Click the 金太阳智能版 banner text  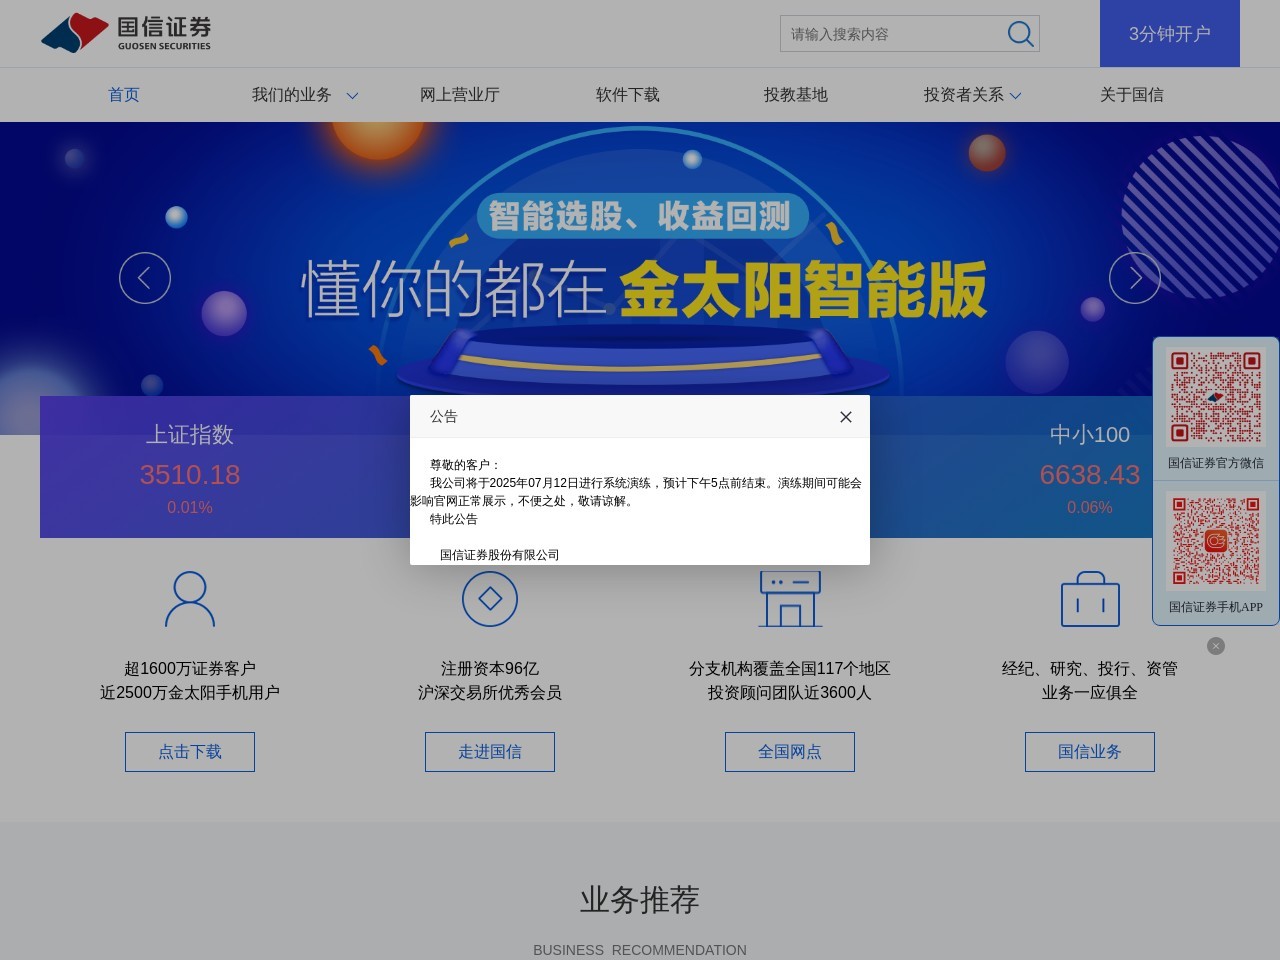tap(804, 290)
